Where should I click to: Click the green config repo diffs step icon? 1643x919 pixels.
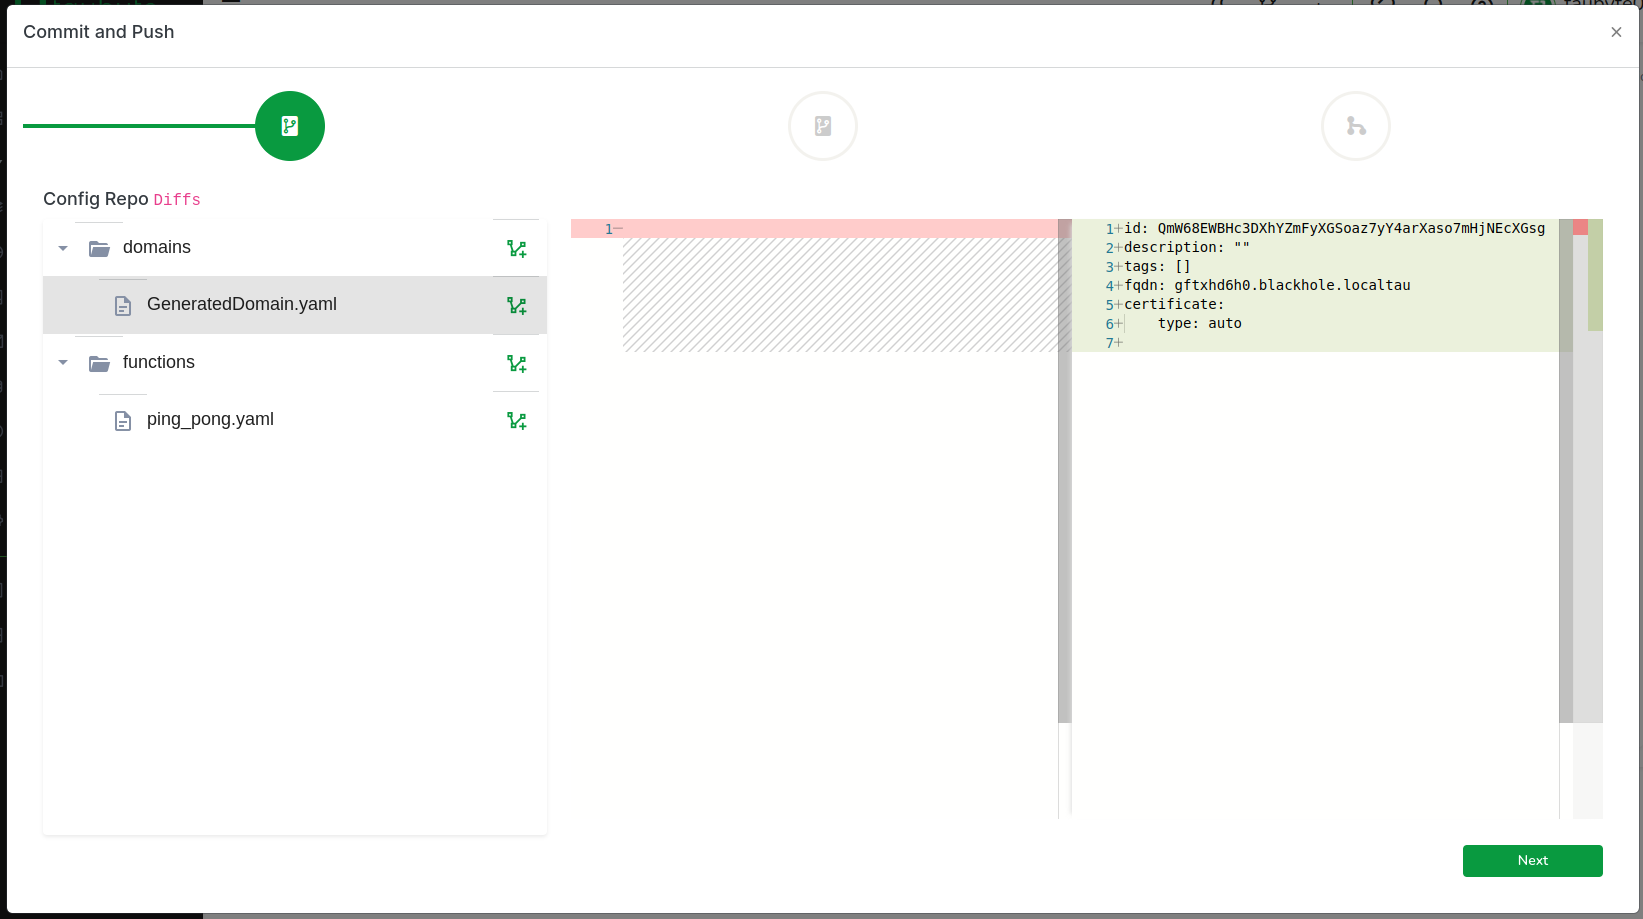[290, 126]
